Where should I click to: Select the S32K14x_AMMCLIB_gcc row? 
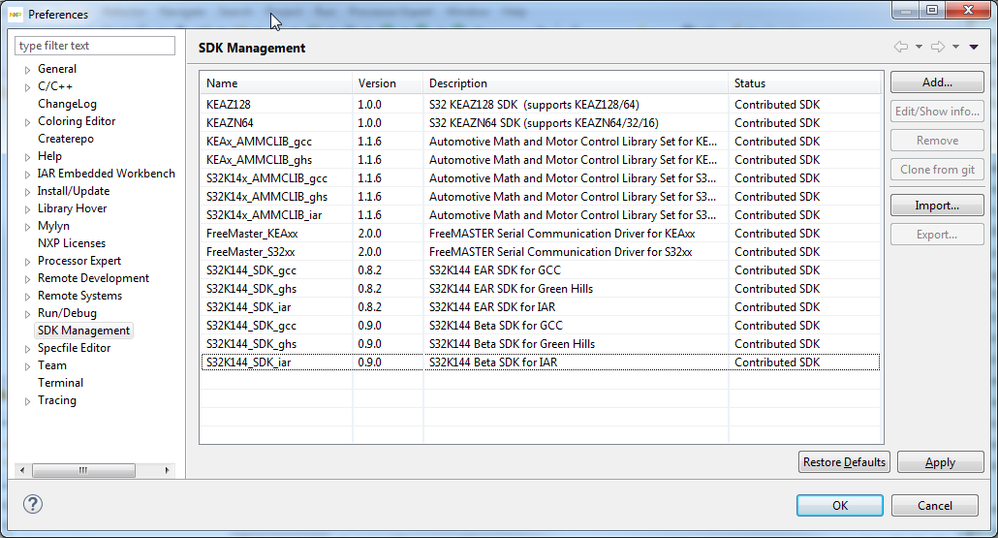coord(541,178)
